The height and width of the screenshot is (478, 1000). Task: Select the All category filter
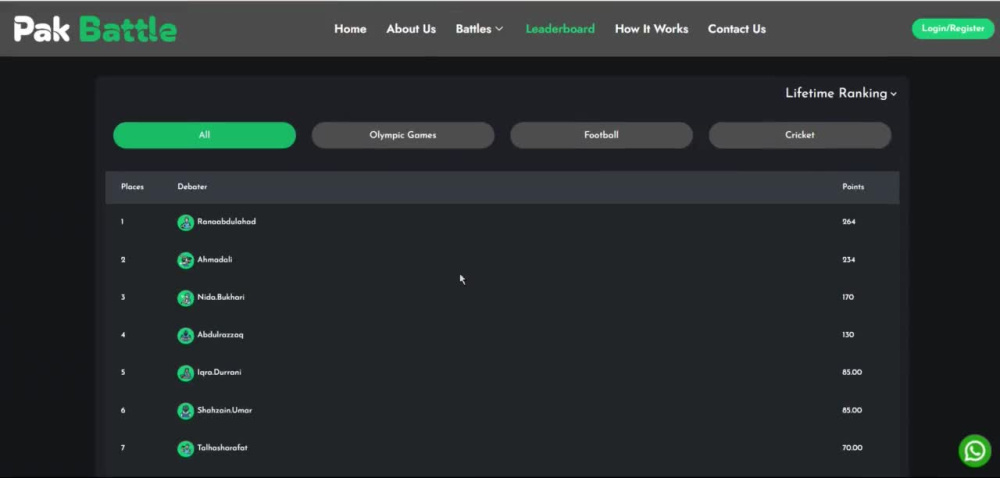point(204,135)
